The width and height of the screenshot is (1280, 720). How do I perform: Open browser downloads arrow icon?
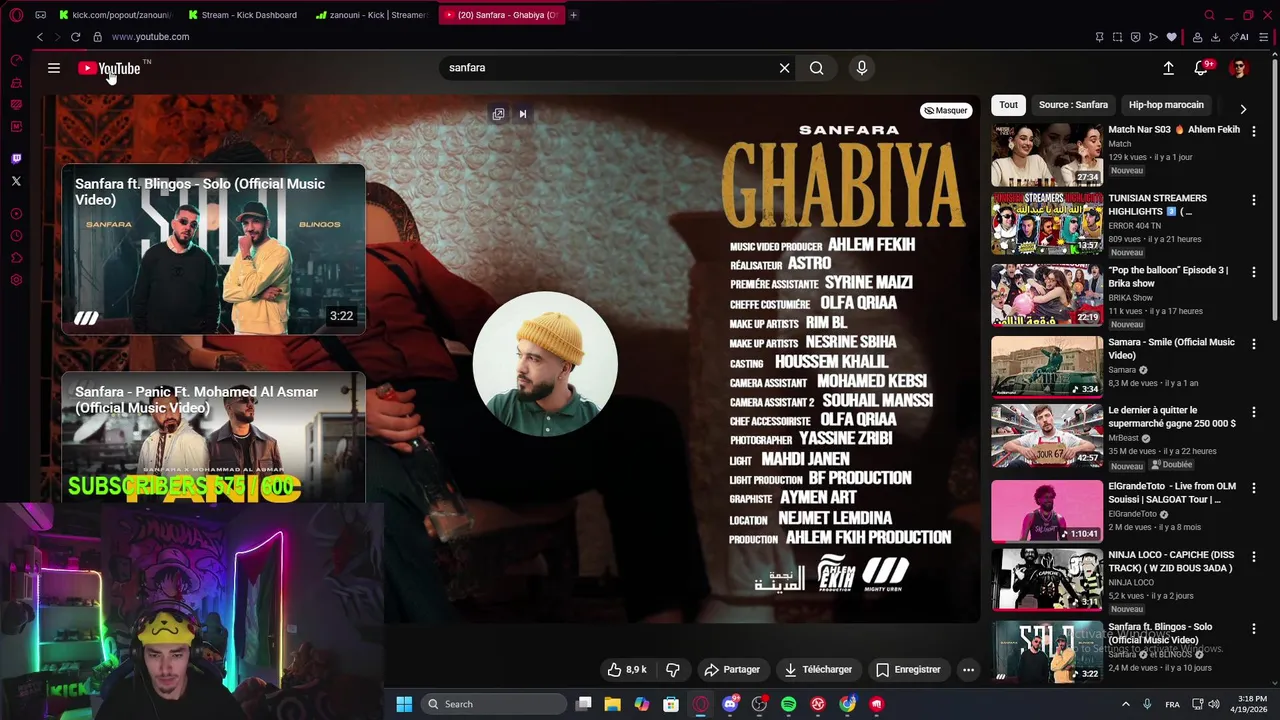pyautogui.click(x=1215, y=37)
